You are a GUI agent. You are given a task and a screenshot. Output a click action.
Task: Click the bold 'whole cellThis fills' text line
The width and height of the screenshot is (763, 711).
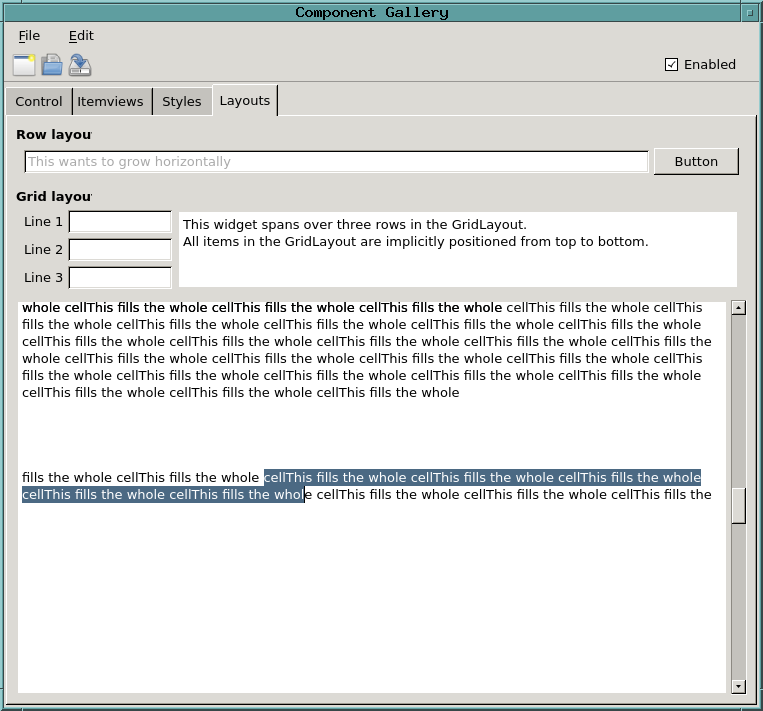[262, 308]
